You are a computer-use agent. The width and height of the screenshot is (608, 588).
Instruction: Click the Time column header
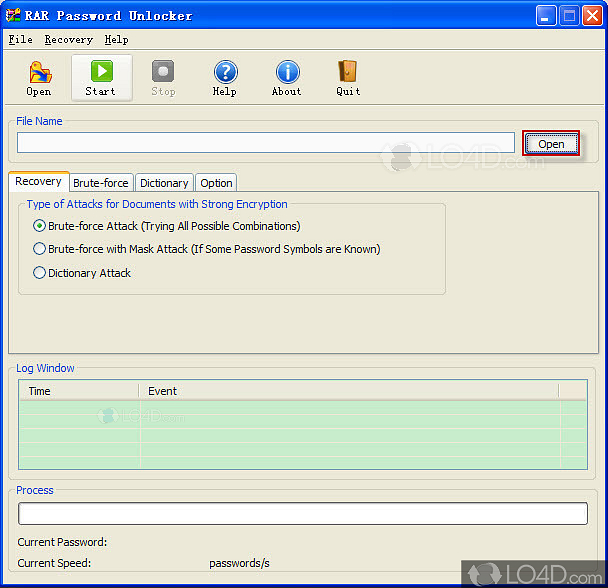click(79, 391)
